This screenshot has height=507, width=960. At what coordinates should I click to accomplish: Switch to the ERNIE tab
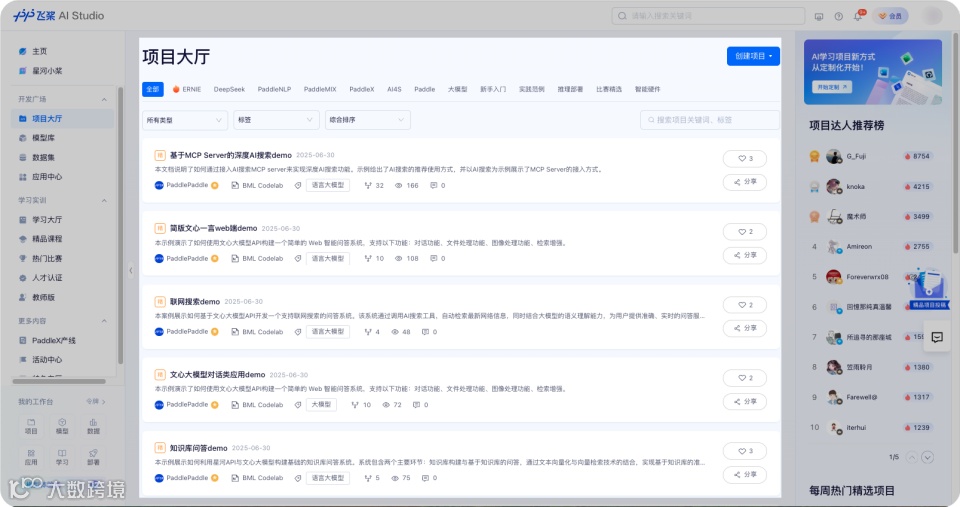click(187, 89)
